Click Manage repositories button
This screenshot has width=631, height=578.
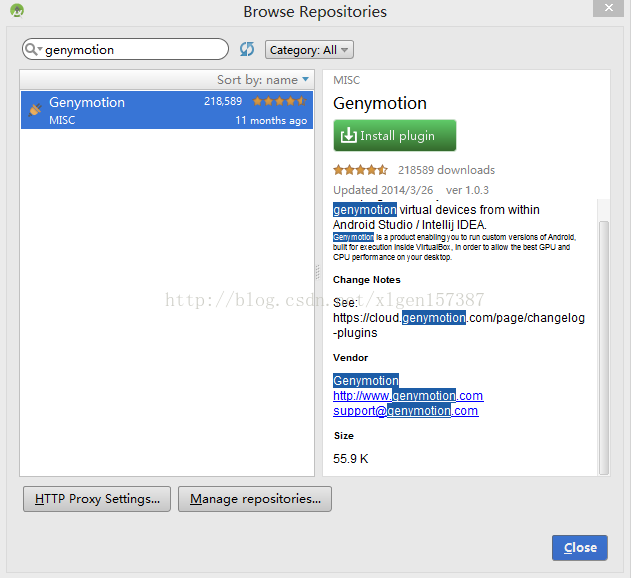pos(255,499)
